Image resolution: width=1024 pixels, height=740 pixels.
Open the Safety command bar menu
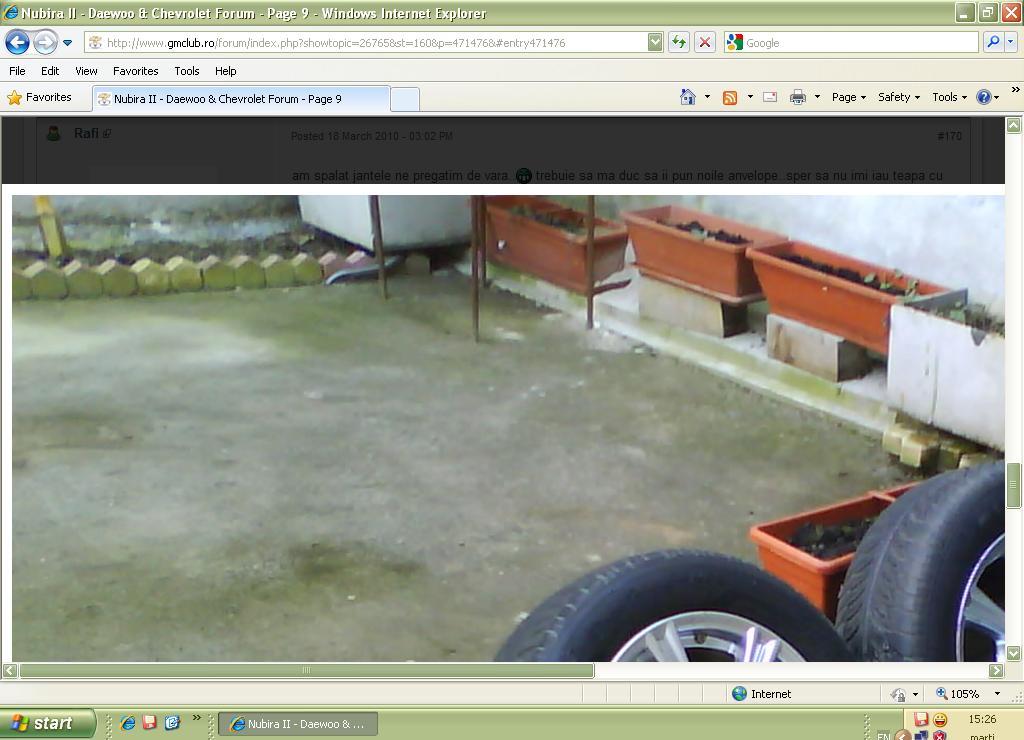tap(899, 97)
